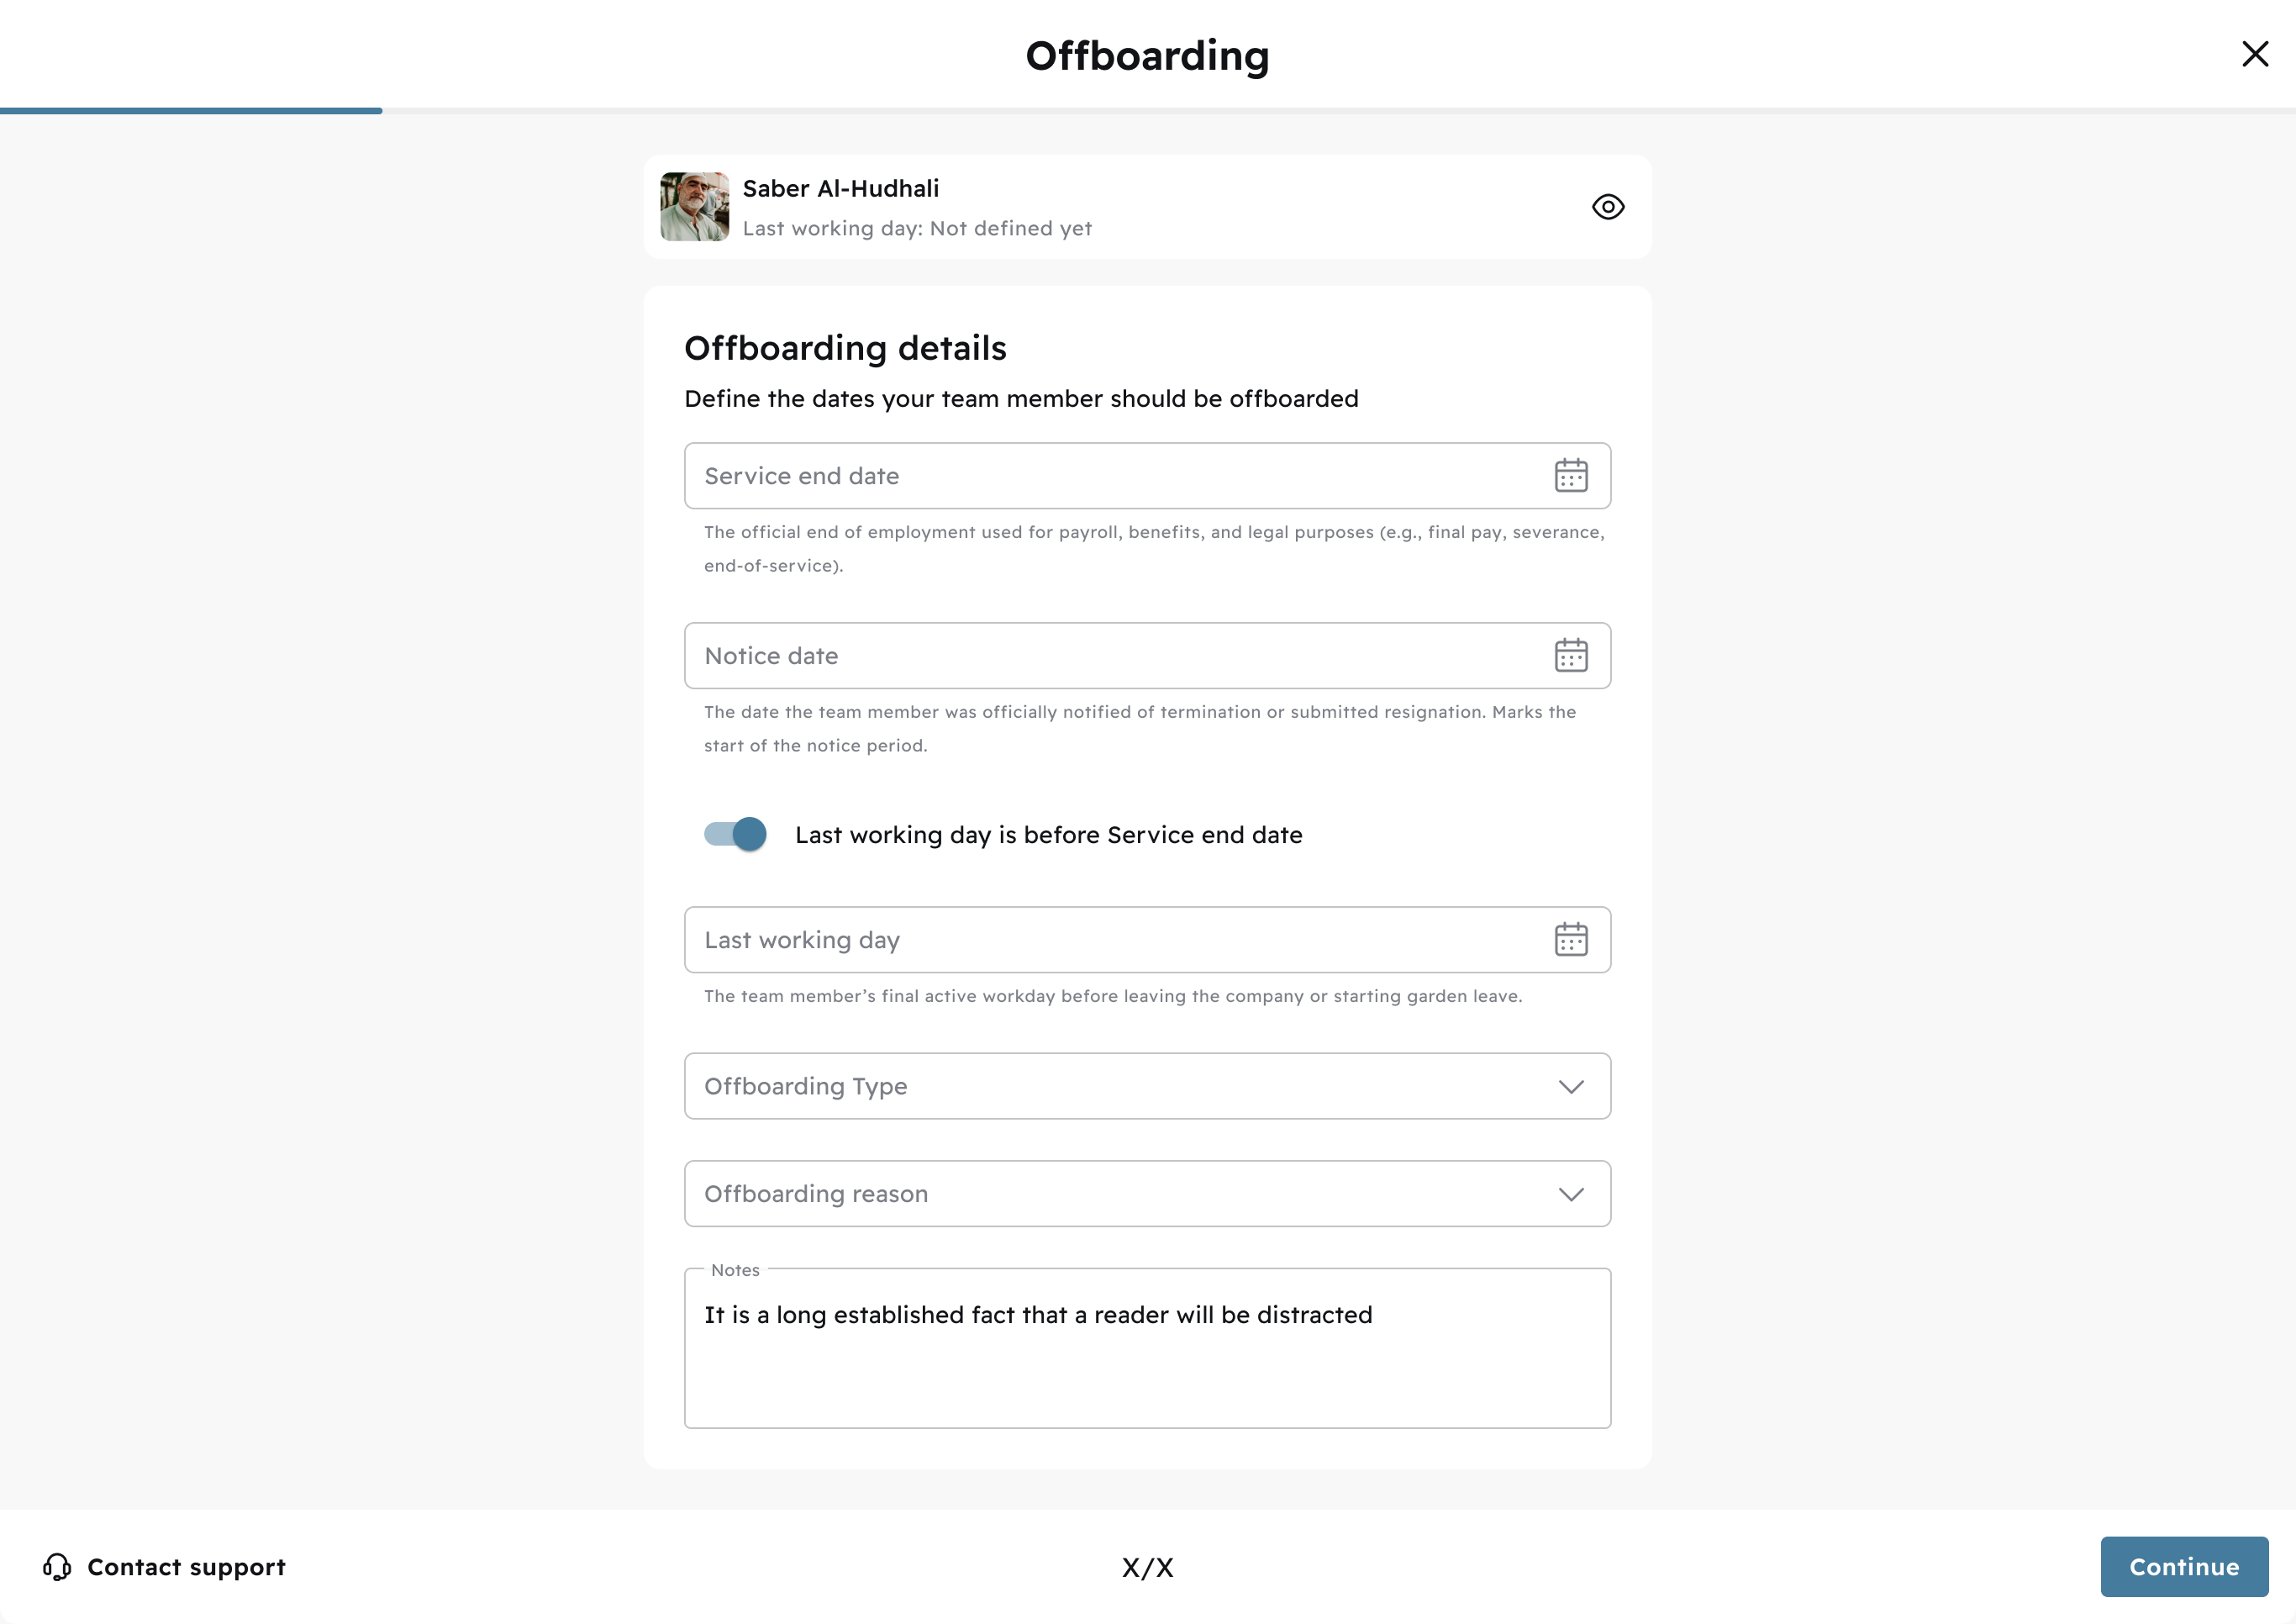Screen dimensions: 2296x1624
Task: Click inside the Notes text area
Action: pos(1147,1349)
